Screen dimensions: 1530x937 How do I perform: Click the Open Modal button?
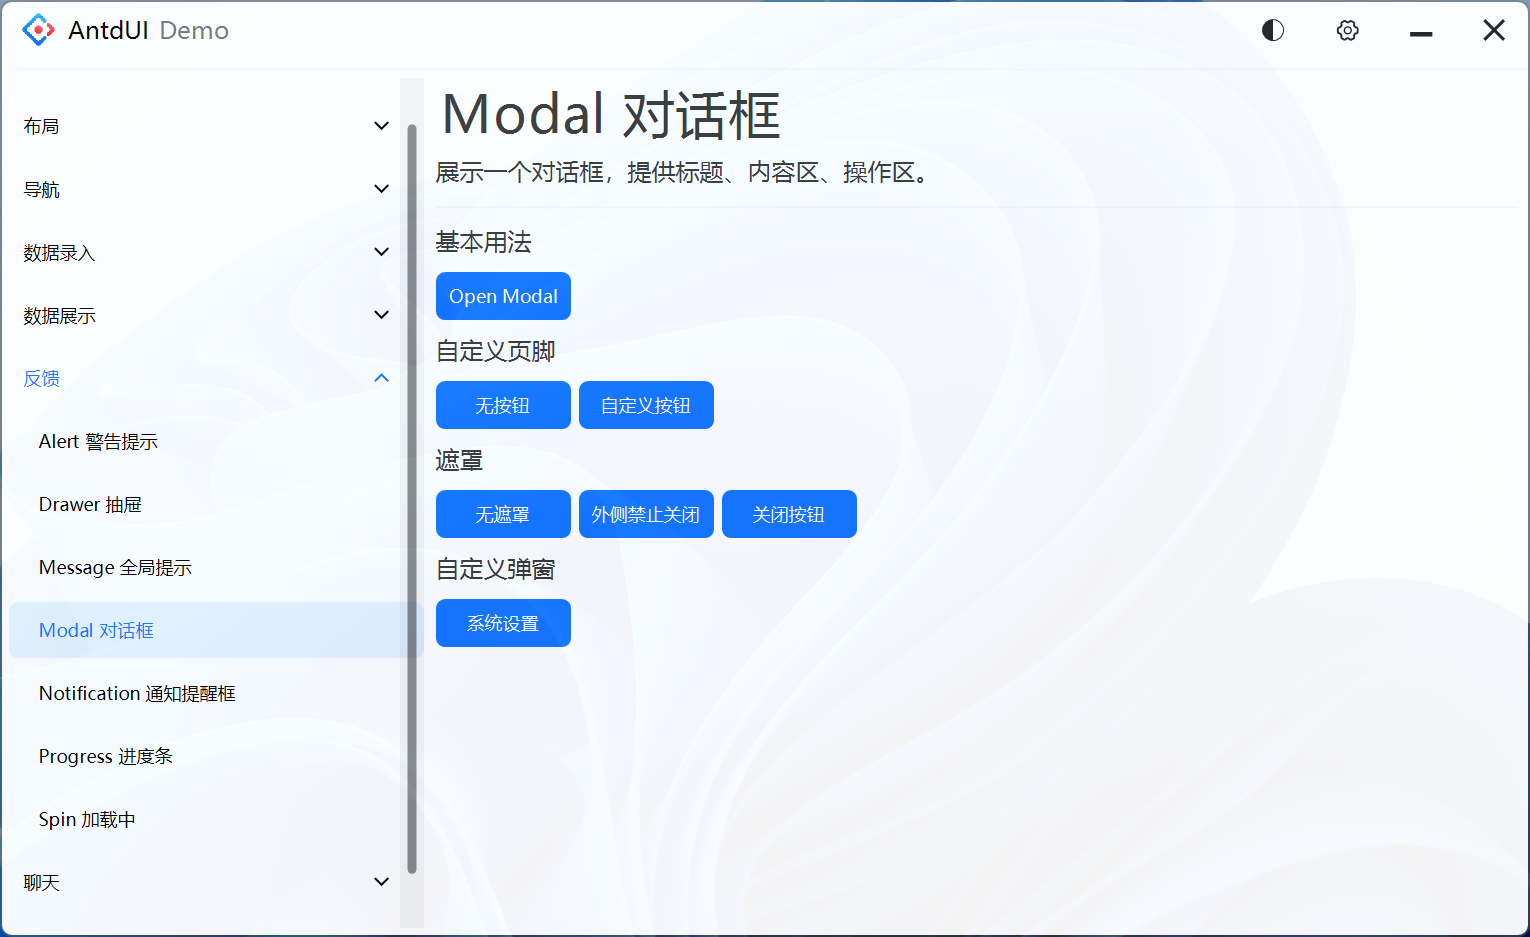pos(503,296)
